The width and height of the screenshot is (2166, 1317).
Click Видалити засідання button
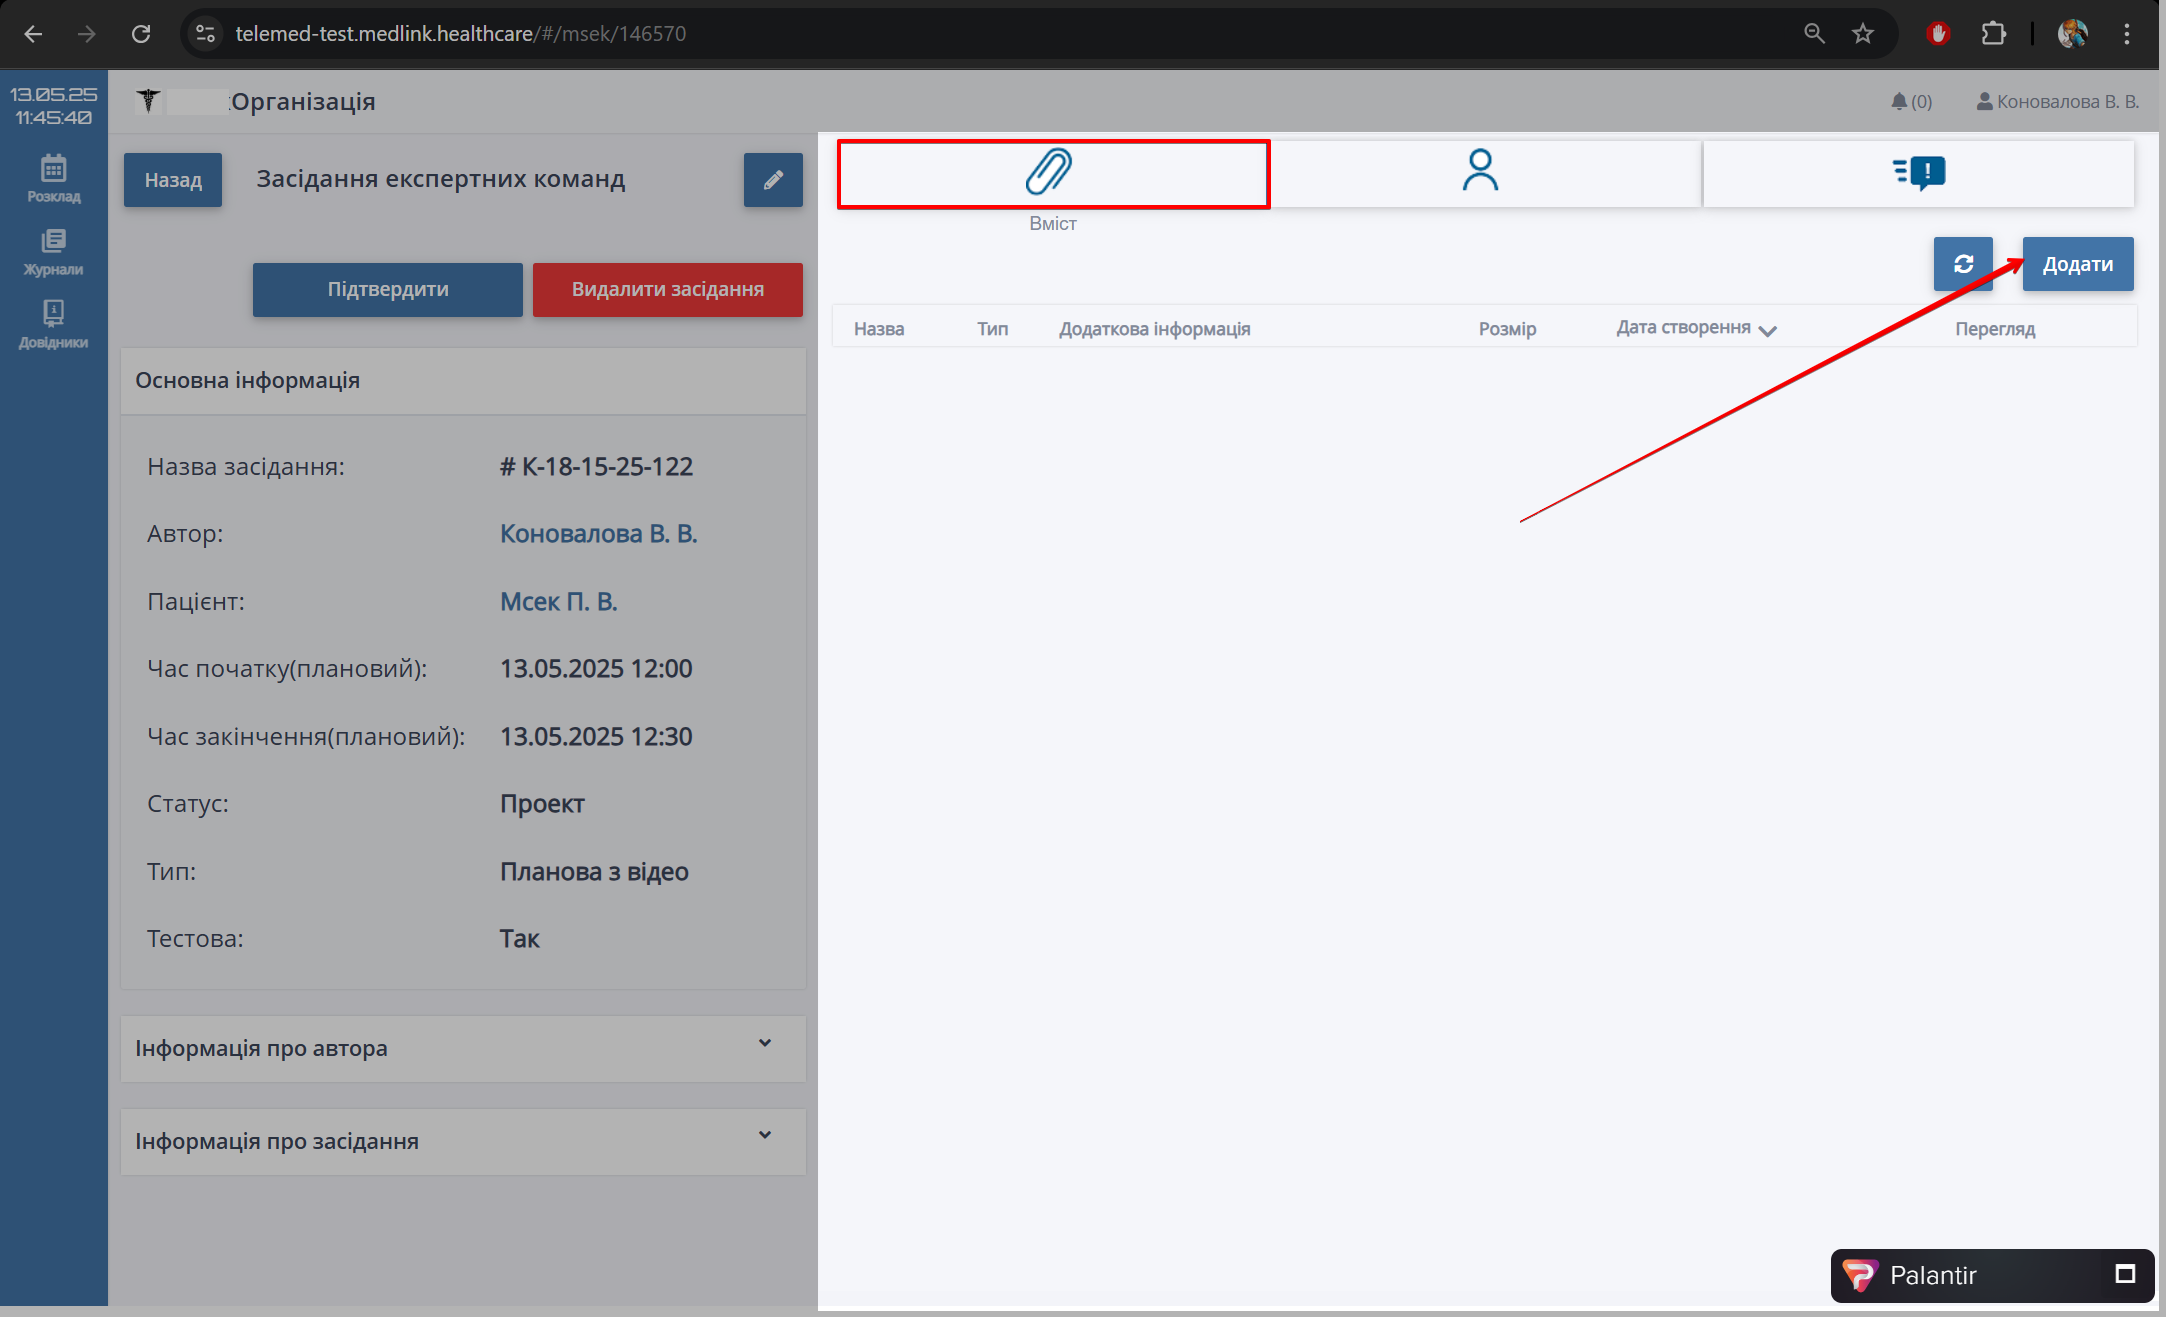(x=667, y=289)
